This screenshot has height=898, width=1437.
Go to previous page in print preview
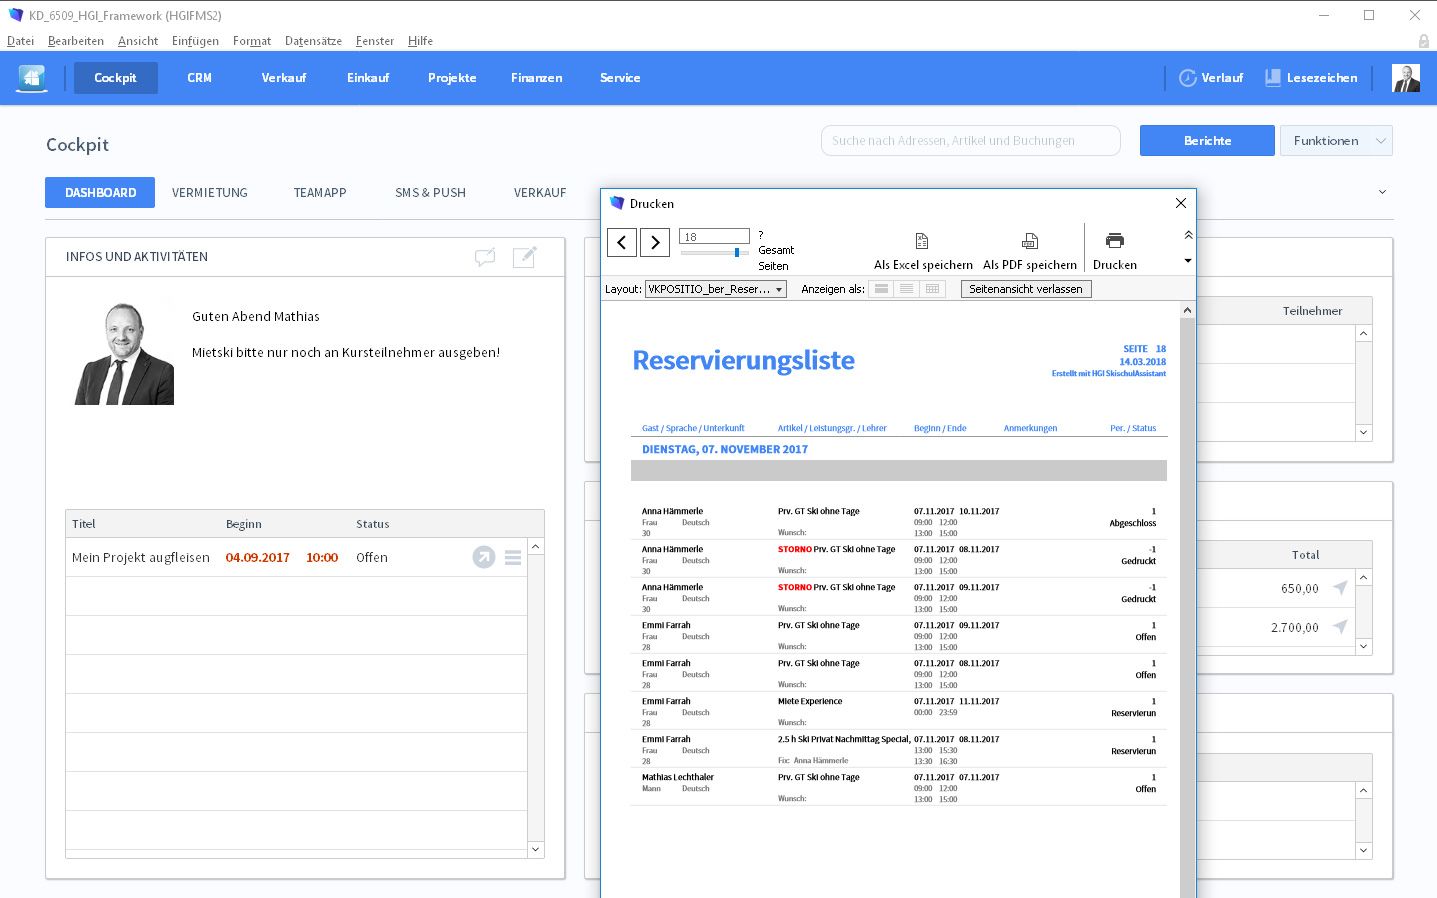click(x=622, y=242)
